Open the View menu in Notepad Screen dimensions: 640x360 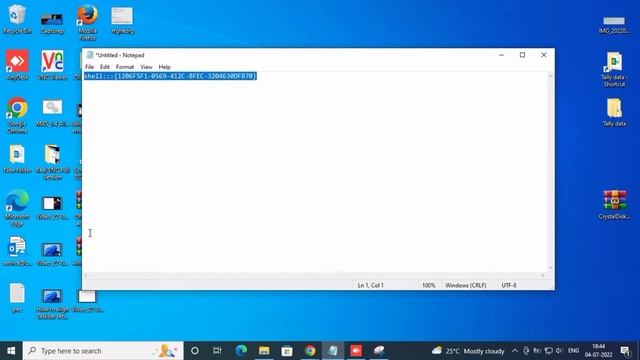point(146,67)
